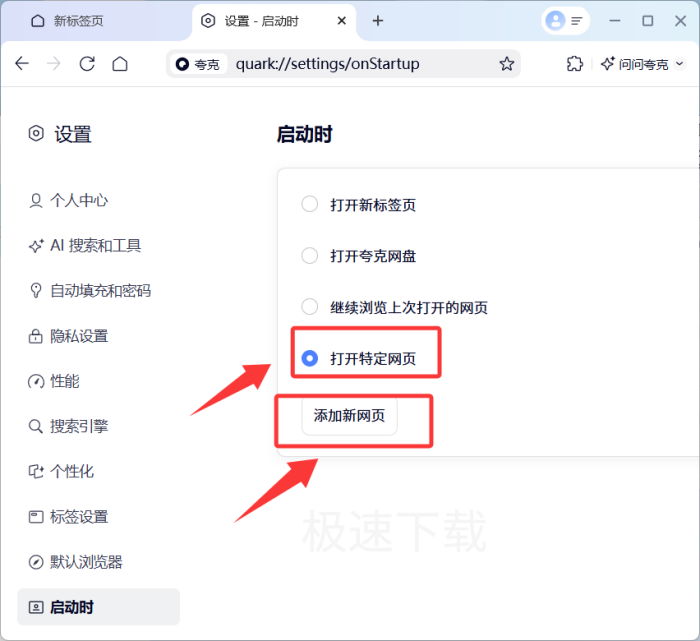
Task: Go to home page via house icon
Action: (x=120, y=64)
